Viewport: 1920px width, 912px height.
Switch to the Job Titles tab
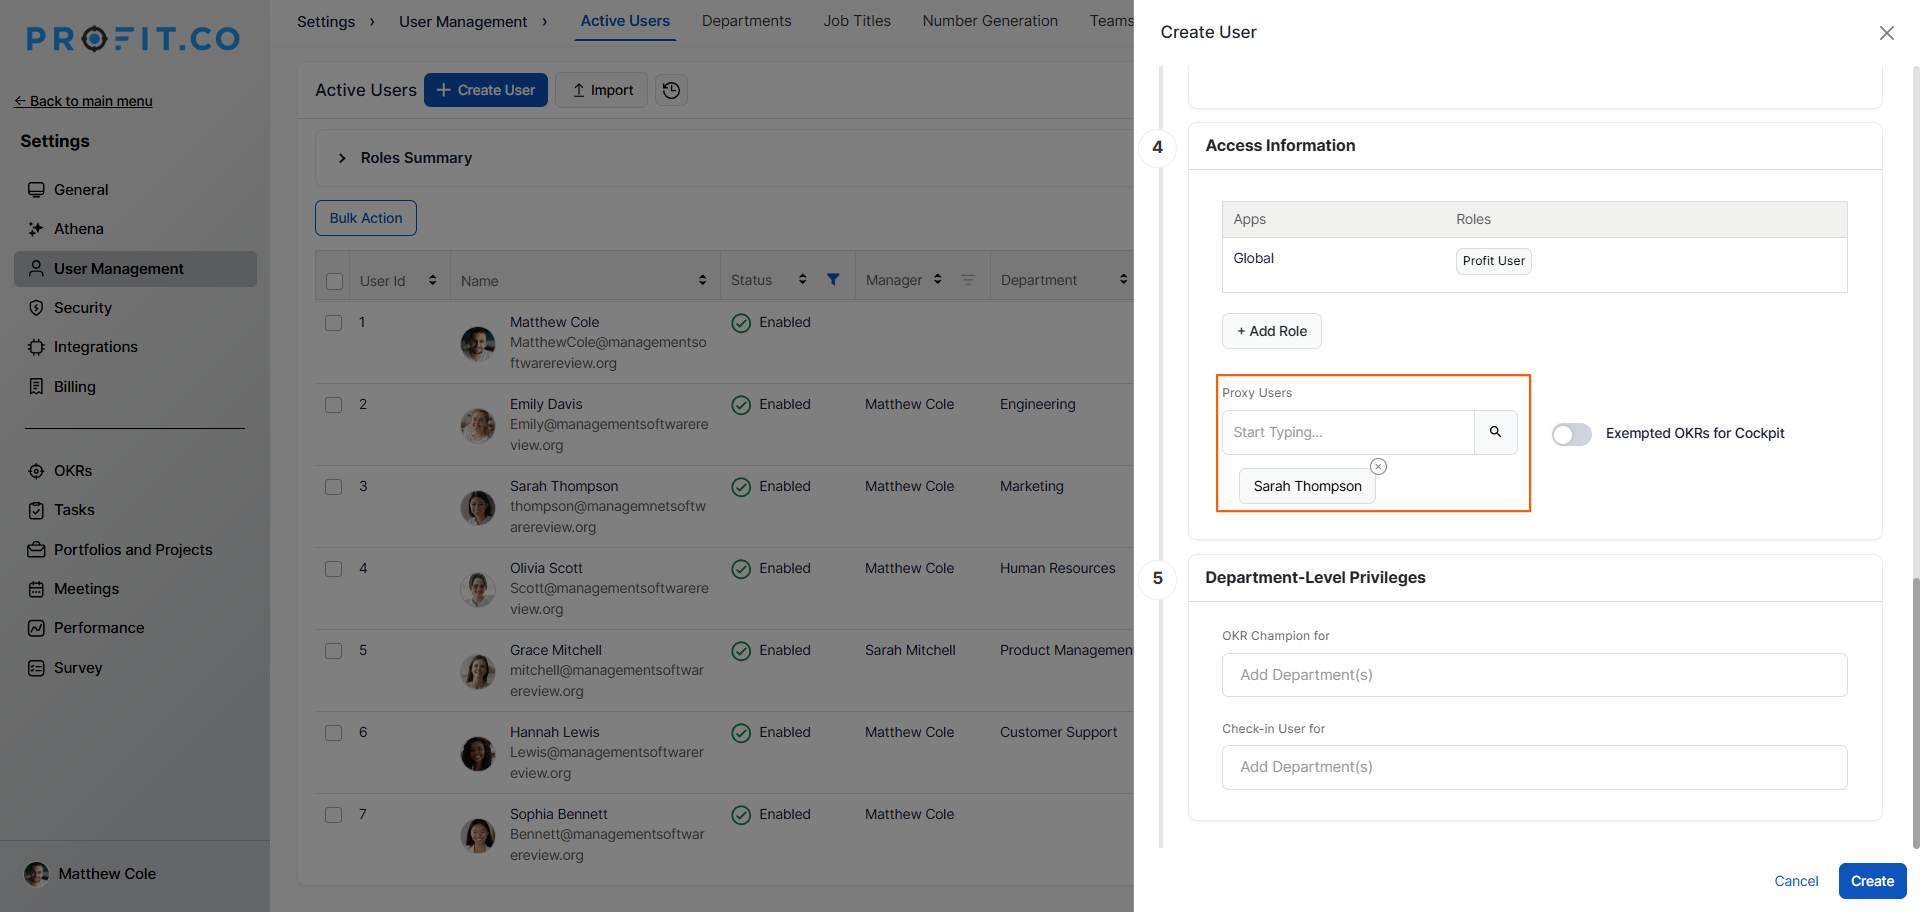(x=856, y=21)
